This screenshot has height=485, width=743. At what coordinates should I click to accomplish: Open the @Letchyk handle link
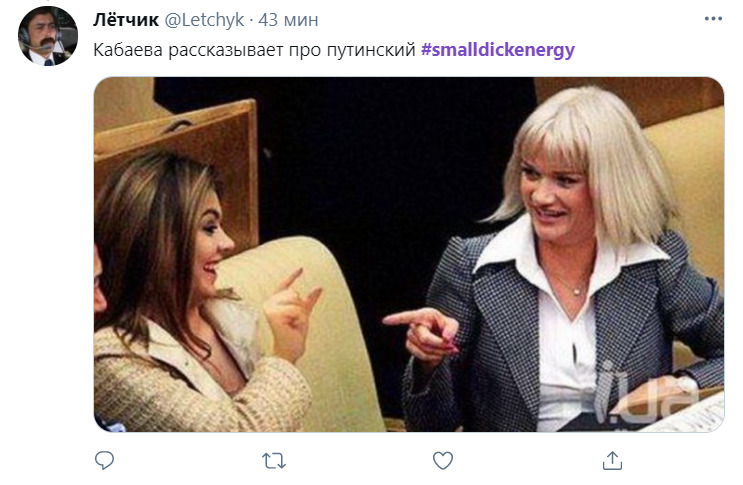[204, 20]
